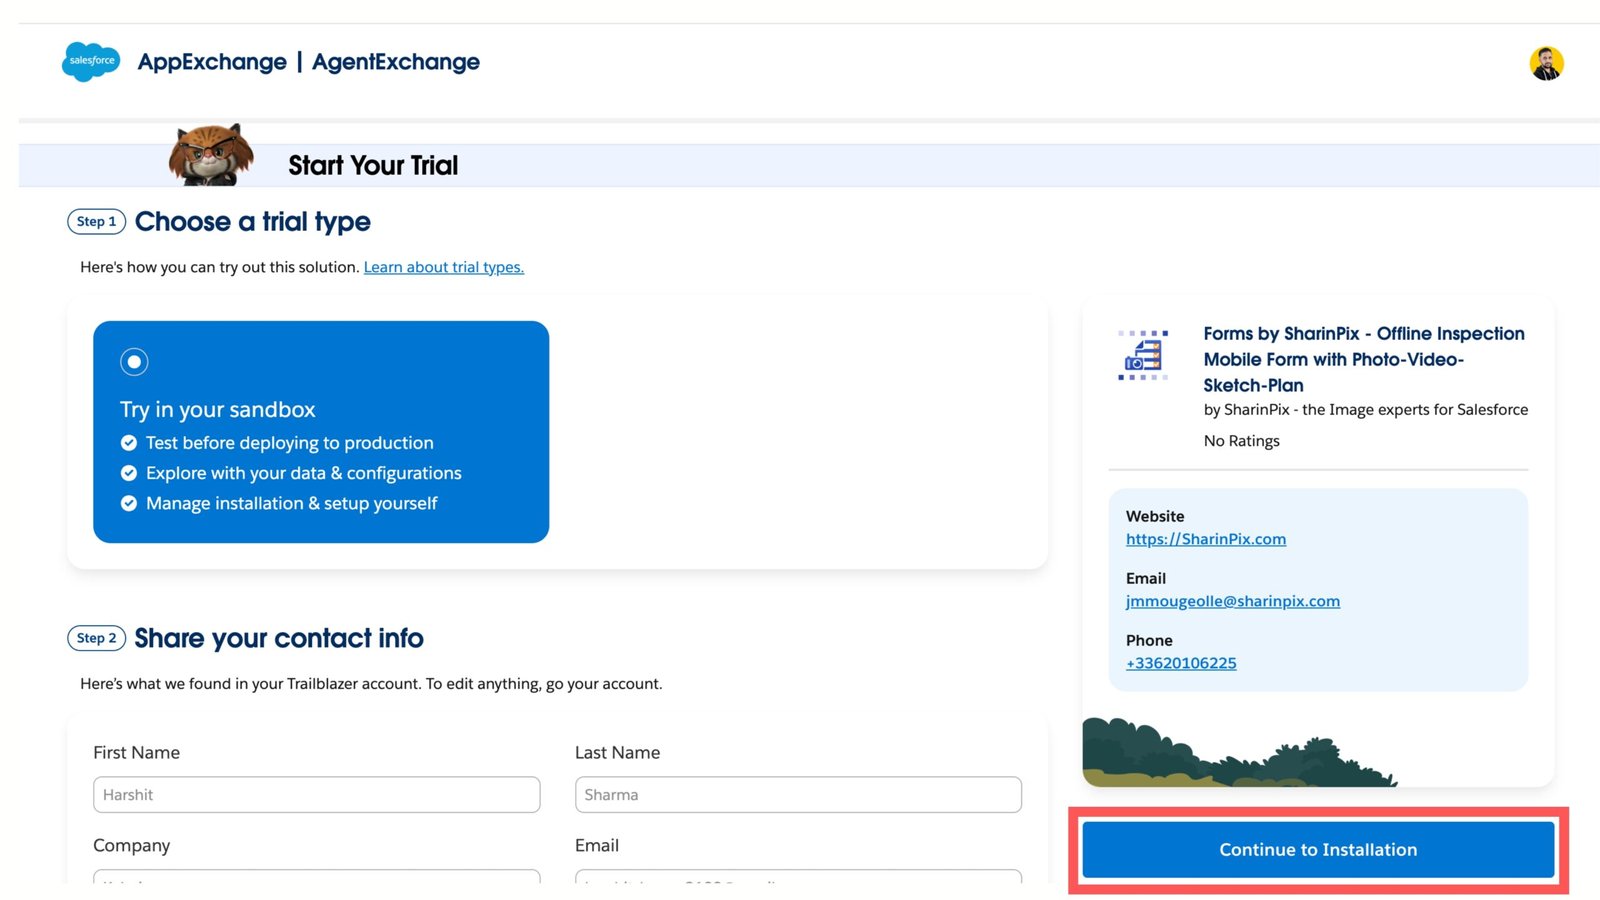Click the +33620106225 phone link
The height and width of the screenshot is (900, 1600).
tap(1181, 663)
